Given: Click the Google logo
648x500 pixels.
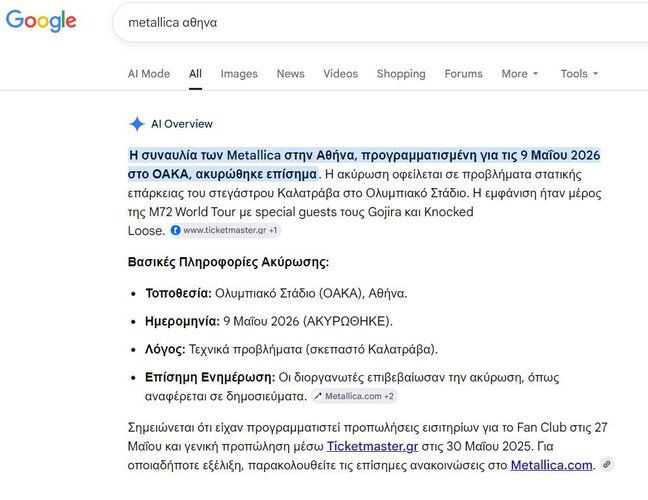Looking at the screenshot, I should (41, 21).
